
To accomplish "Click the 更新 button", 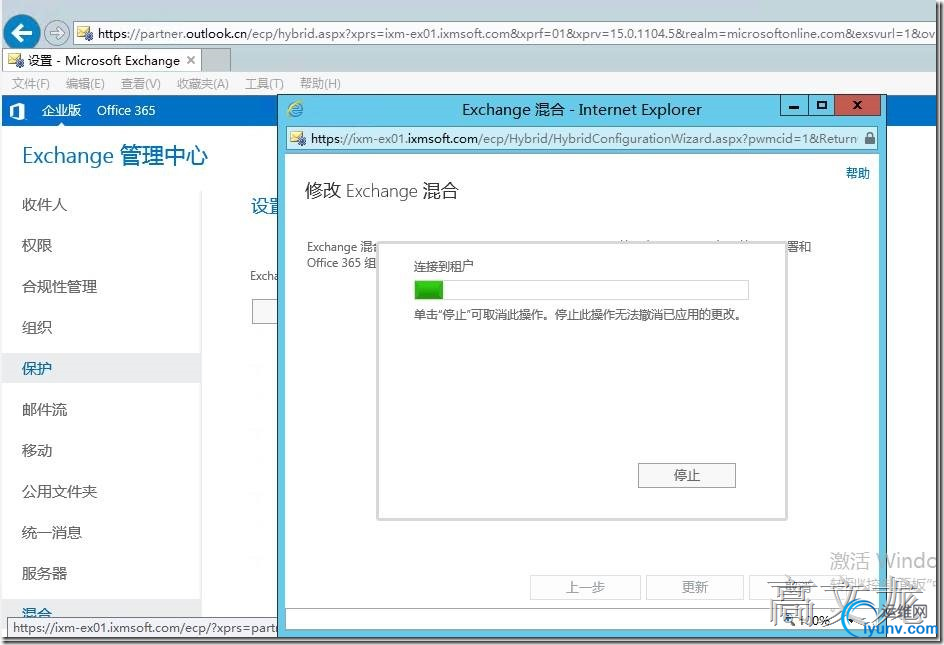I will (694, 587).
